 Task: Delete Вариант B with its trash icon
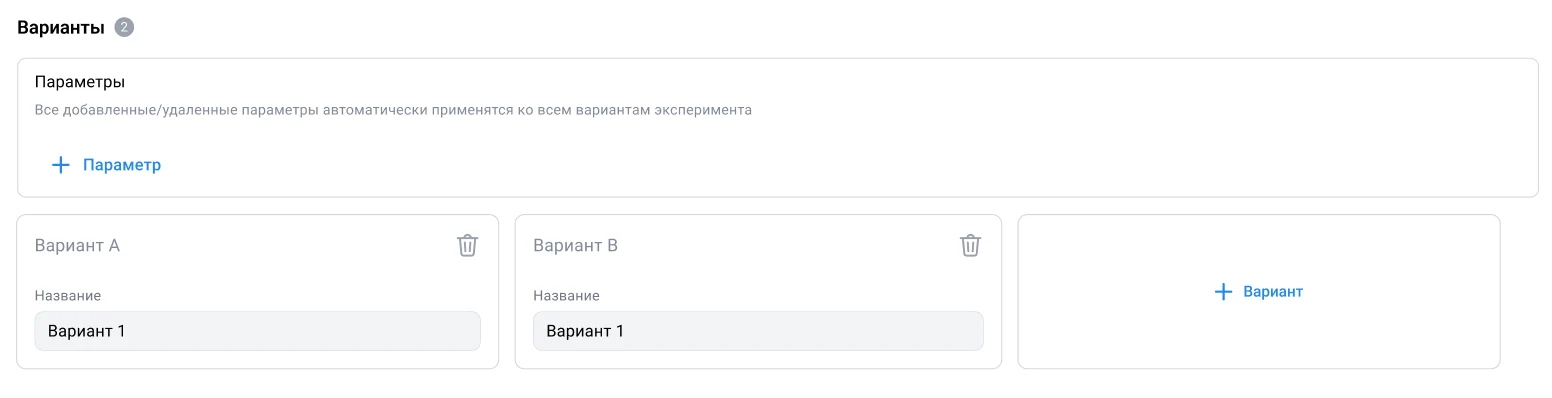pos(970,245)
